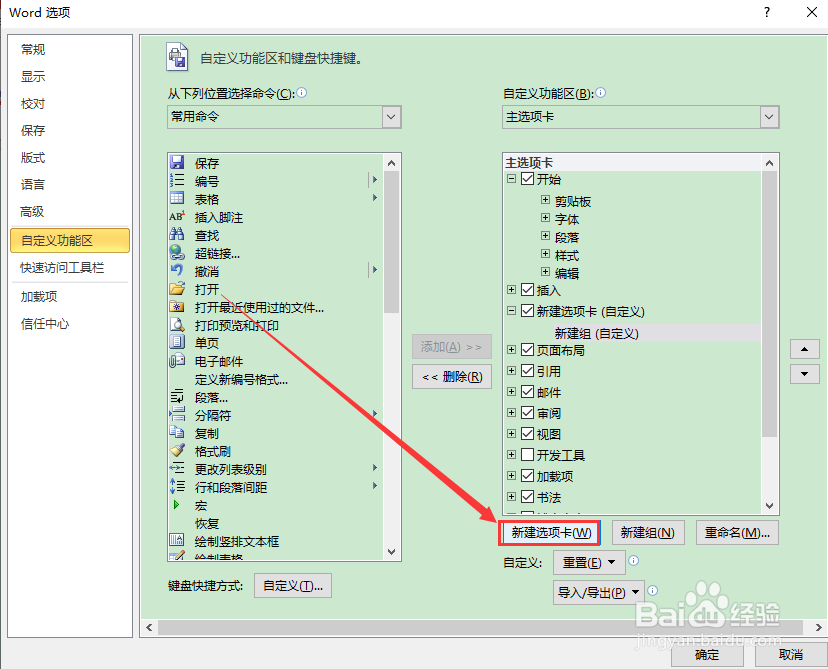Select the 保存 (Save) disk icon

coord(178,162)
